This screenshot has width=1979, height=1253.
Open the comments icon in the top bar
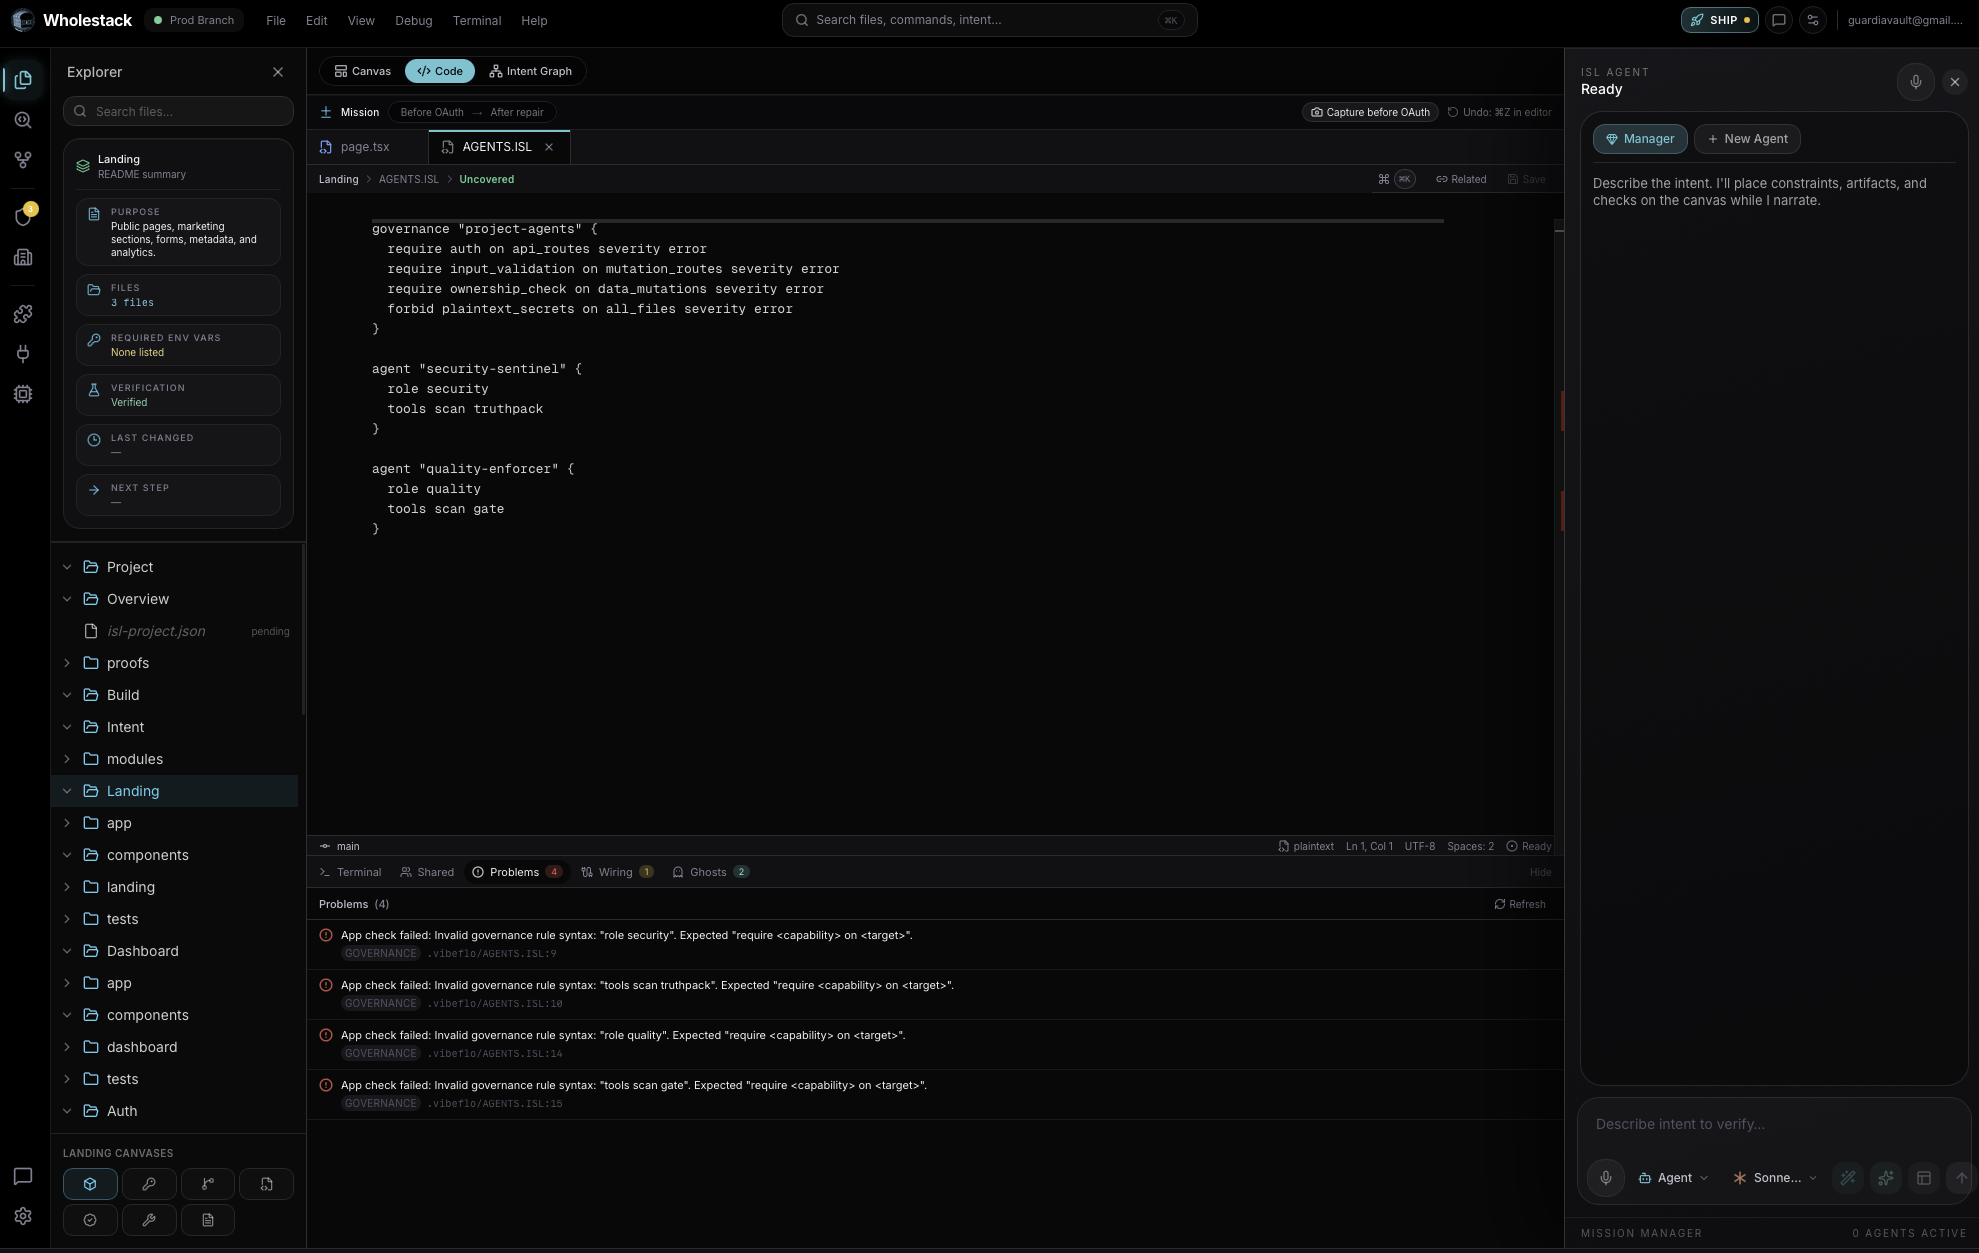(1779, 20)
